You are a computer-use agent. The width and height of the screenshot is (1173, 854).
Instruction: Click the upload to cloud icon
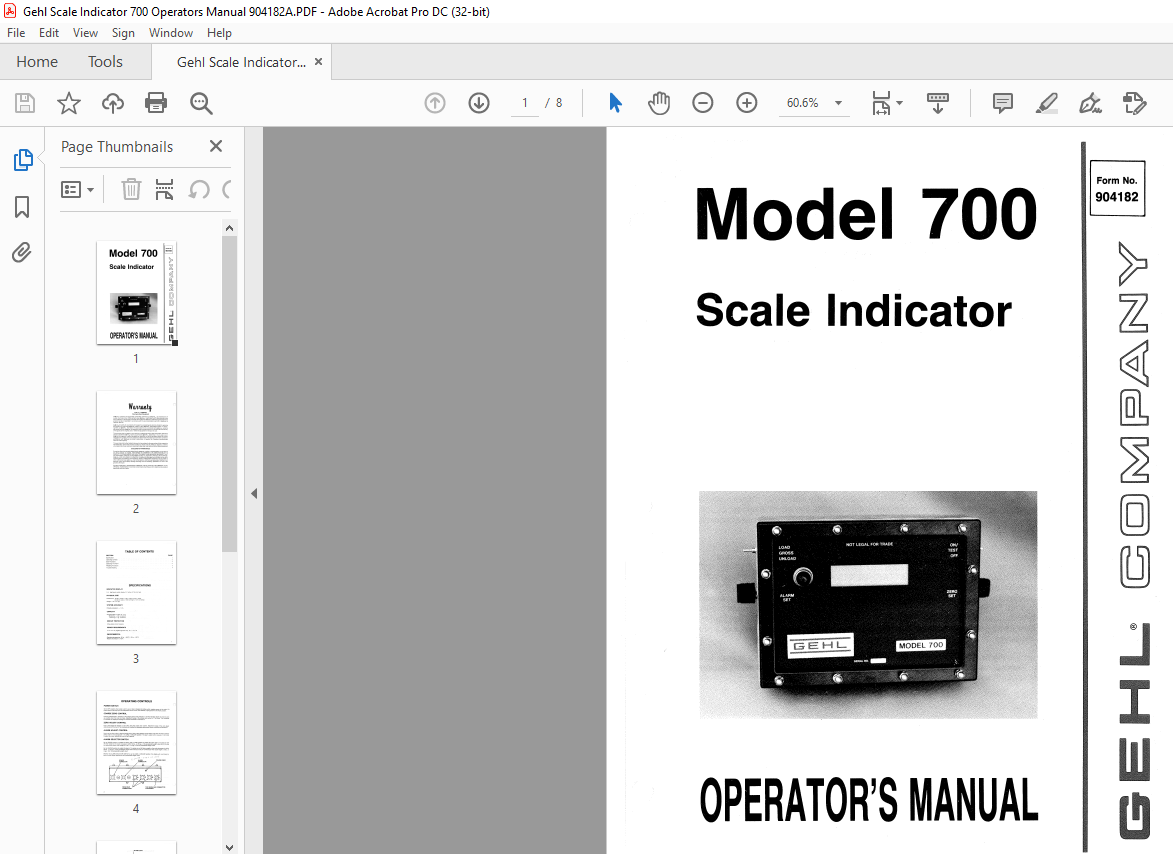tap(113, 103)
